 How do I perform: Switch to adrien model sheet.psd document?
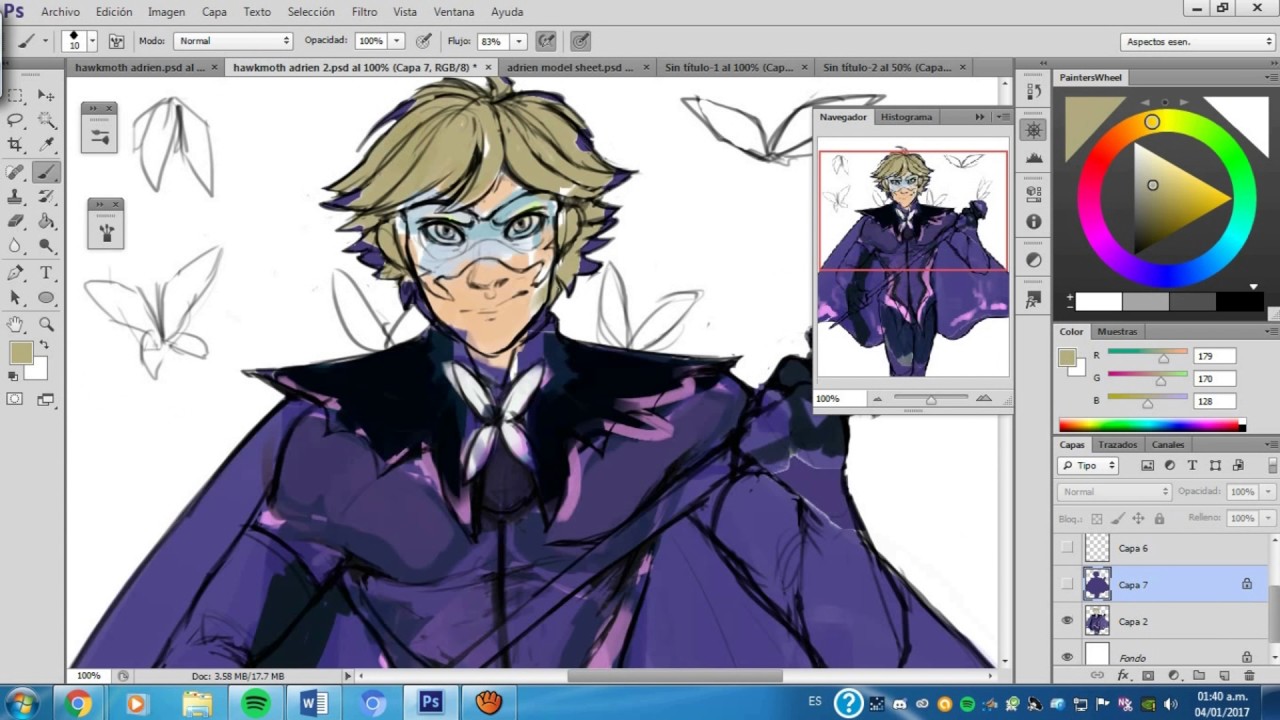click(570, 68)
